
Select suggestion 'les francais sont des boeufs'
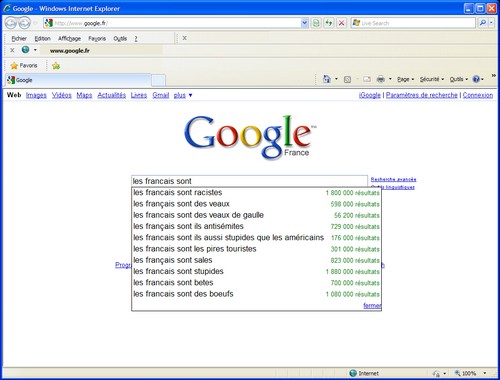pos(256,294)
